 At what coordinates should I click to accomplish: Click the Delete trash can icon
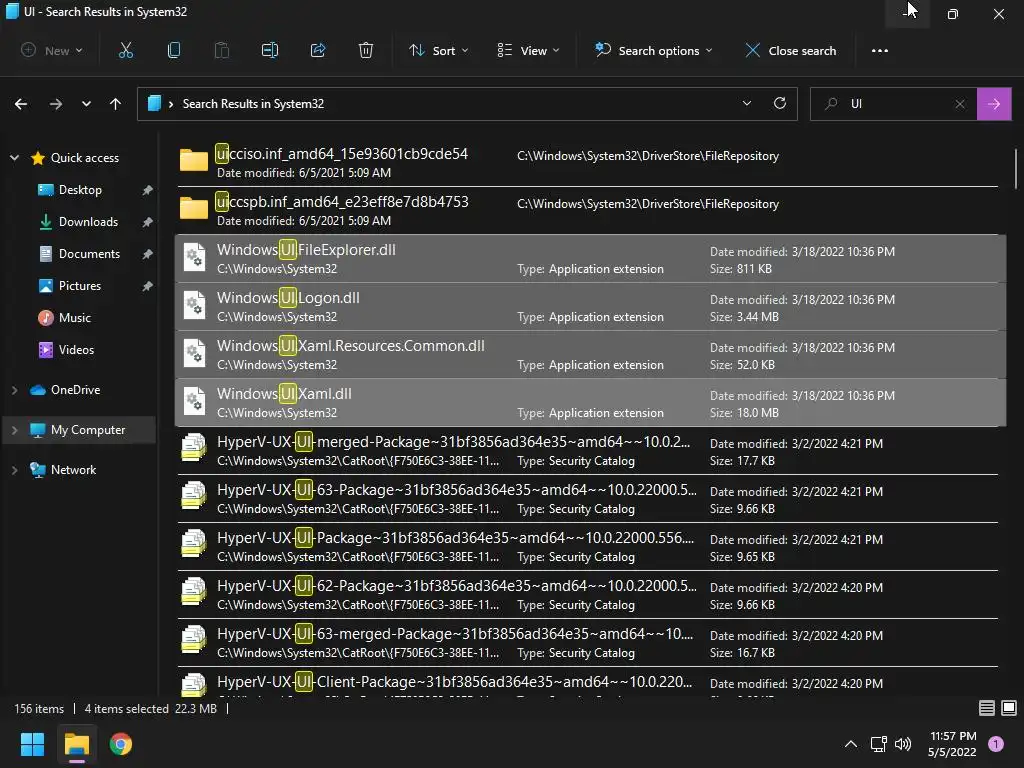(x=366, y=50)
